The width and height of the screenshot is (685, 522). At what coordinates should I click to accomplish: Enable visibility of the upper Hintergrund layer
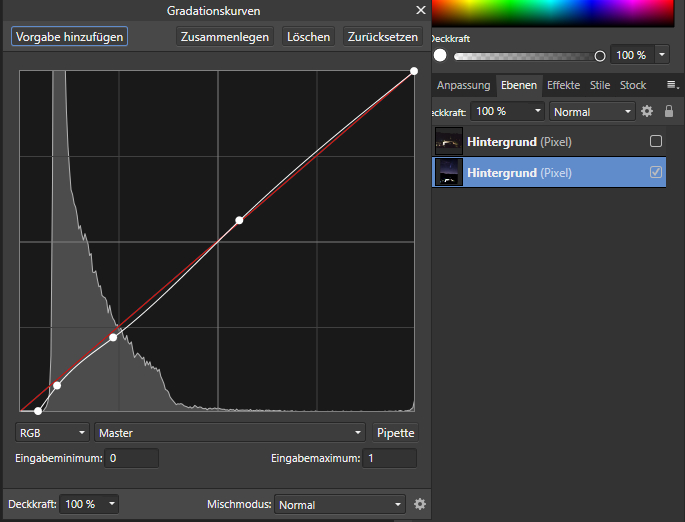[x=656, y=141]
